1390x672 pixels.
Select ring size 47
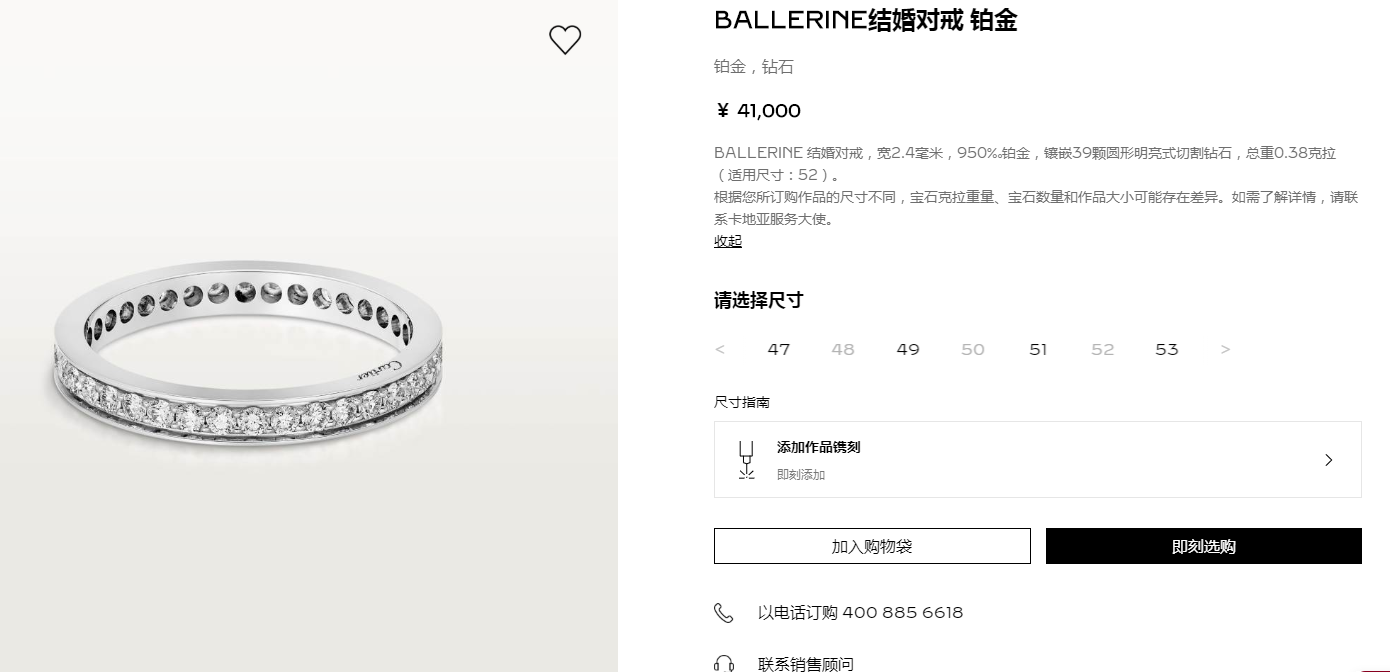point(779,350)
